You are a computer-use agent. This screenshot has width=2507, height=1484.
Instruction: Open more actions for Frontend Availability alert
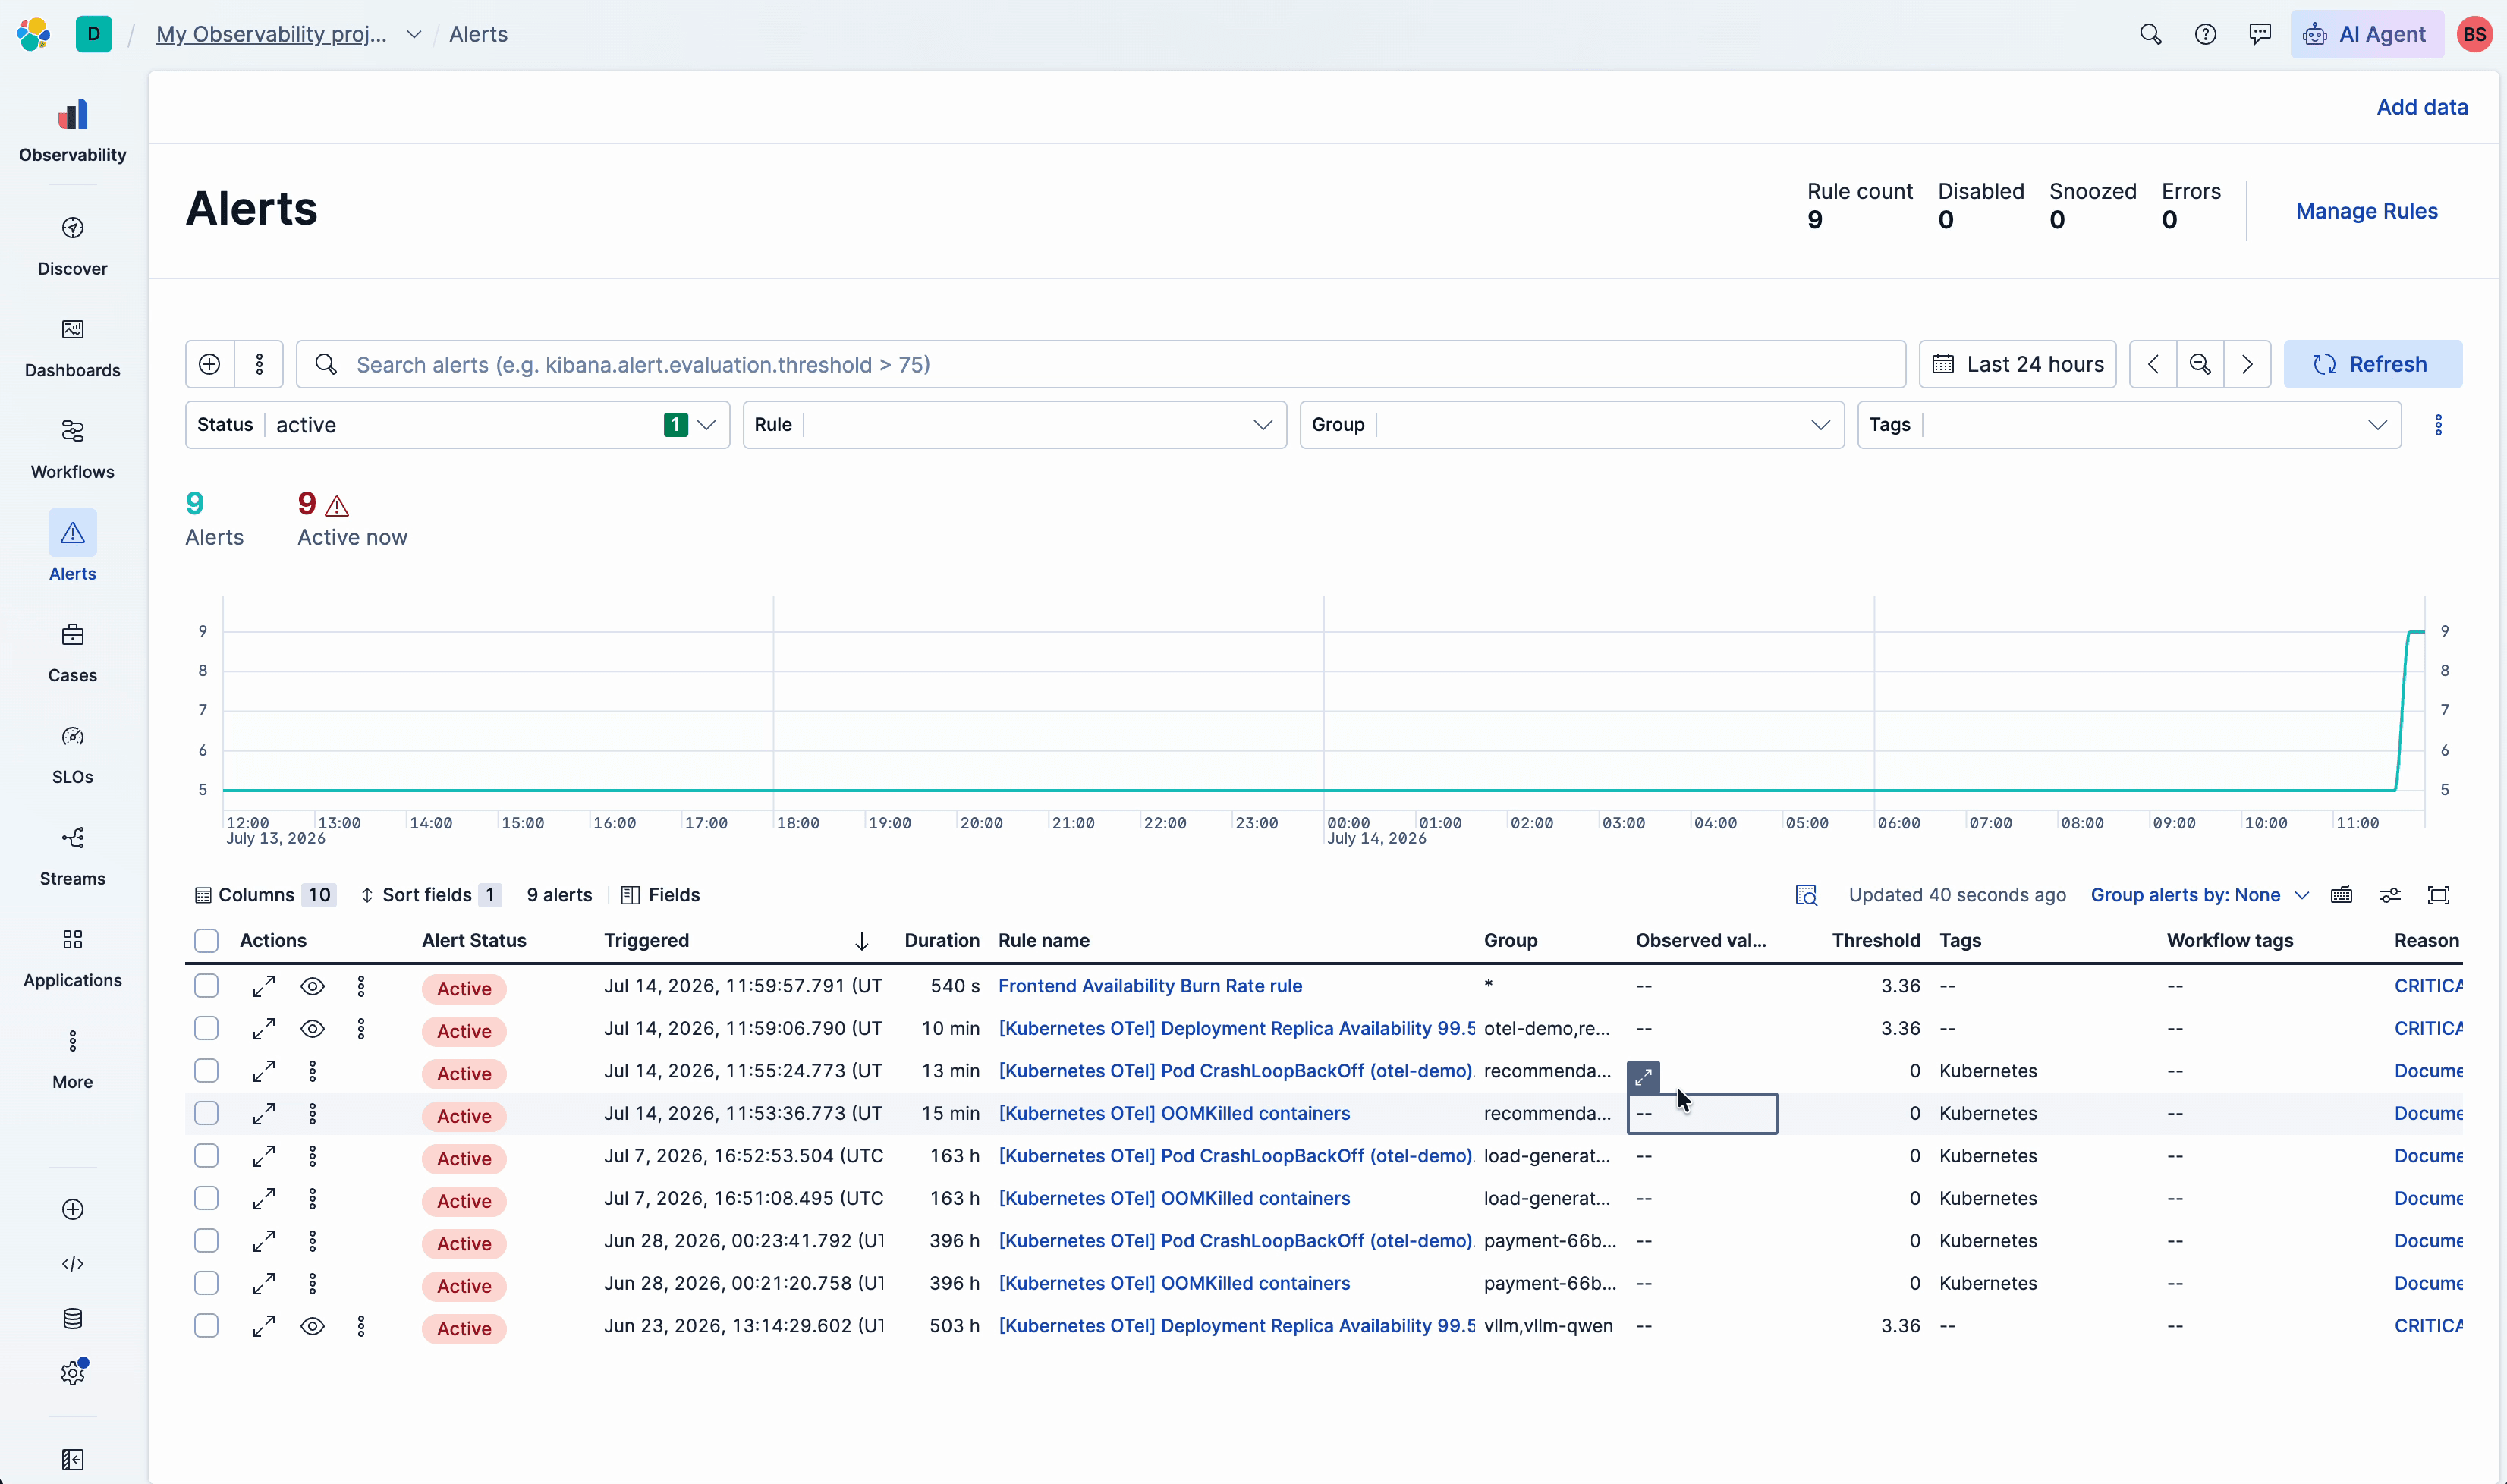(361, 986)
